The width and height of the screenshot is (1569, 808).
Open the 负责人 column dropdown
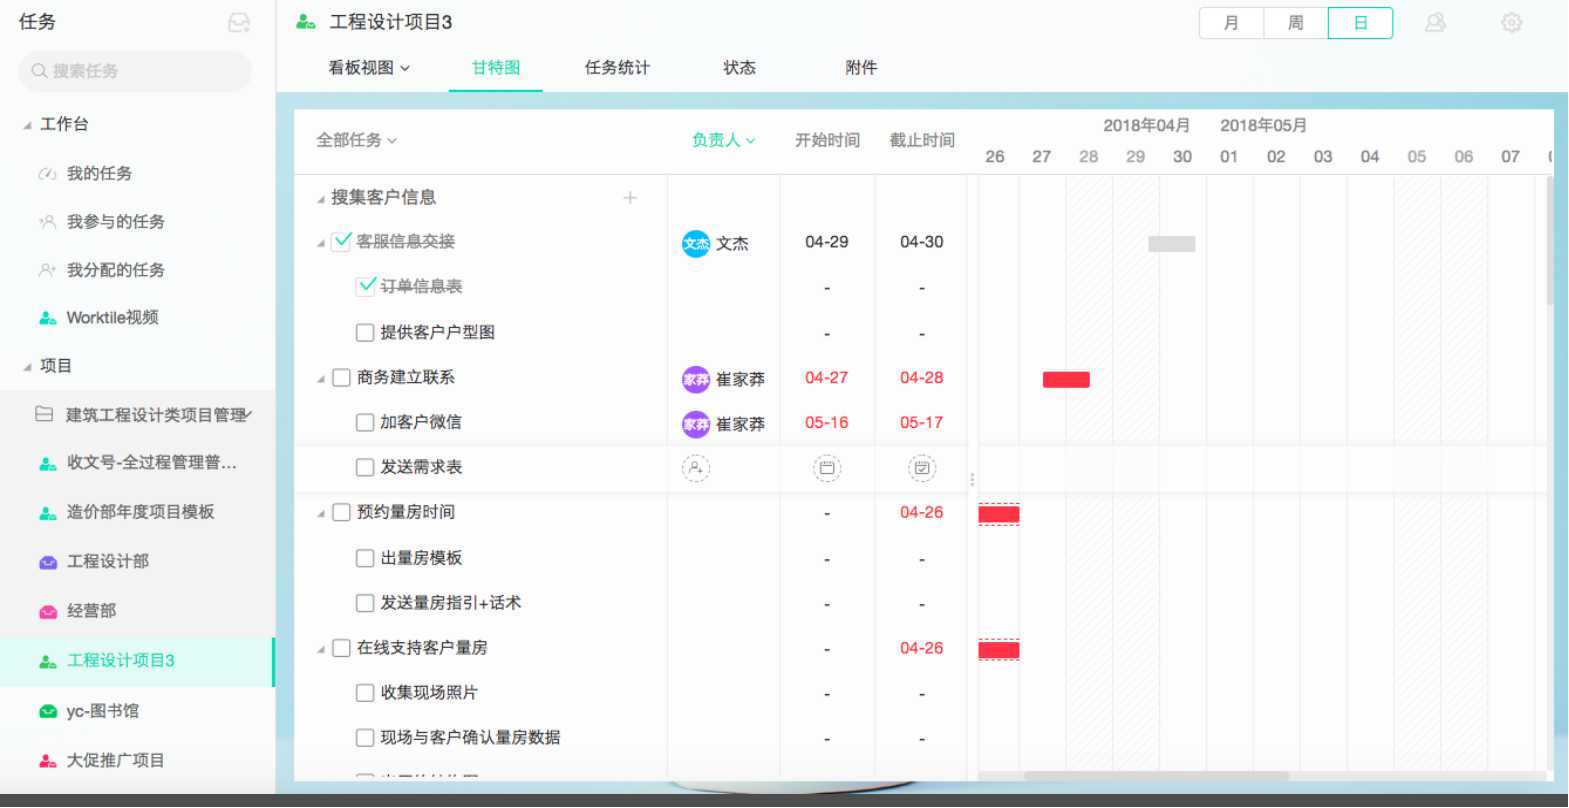[724, 140]
